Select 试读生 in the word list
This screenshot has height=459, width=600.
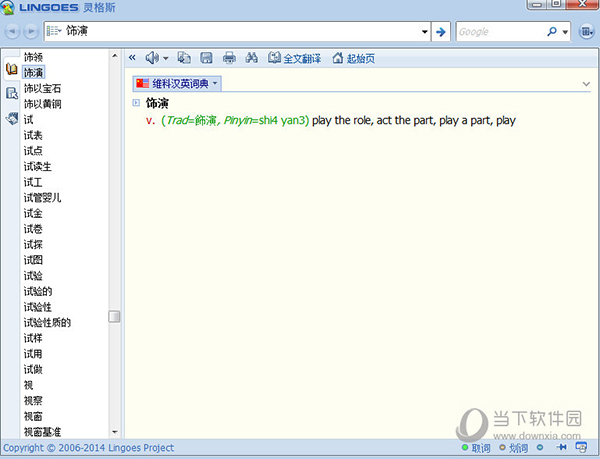[x=38, y=167]
